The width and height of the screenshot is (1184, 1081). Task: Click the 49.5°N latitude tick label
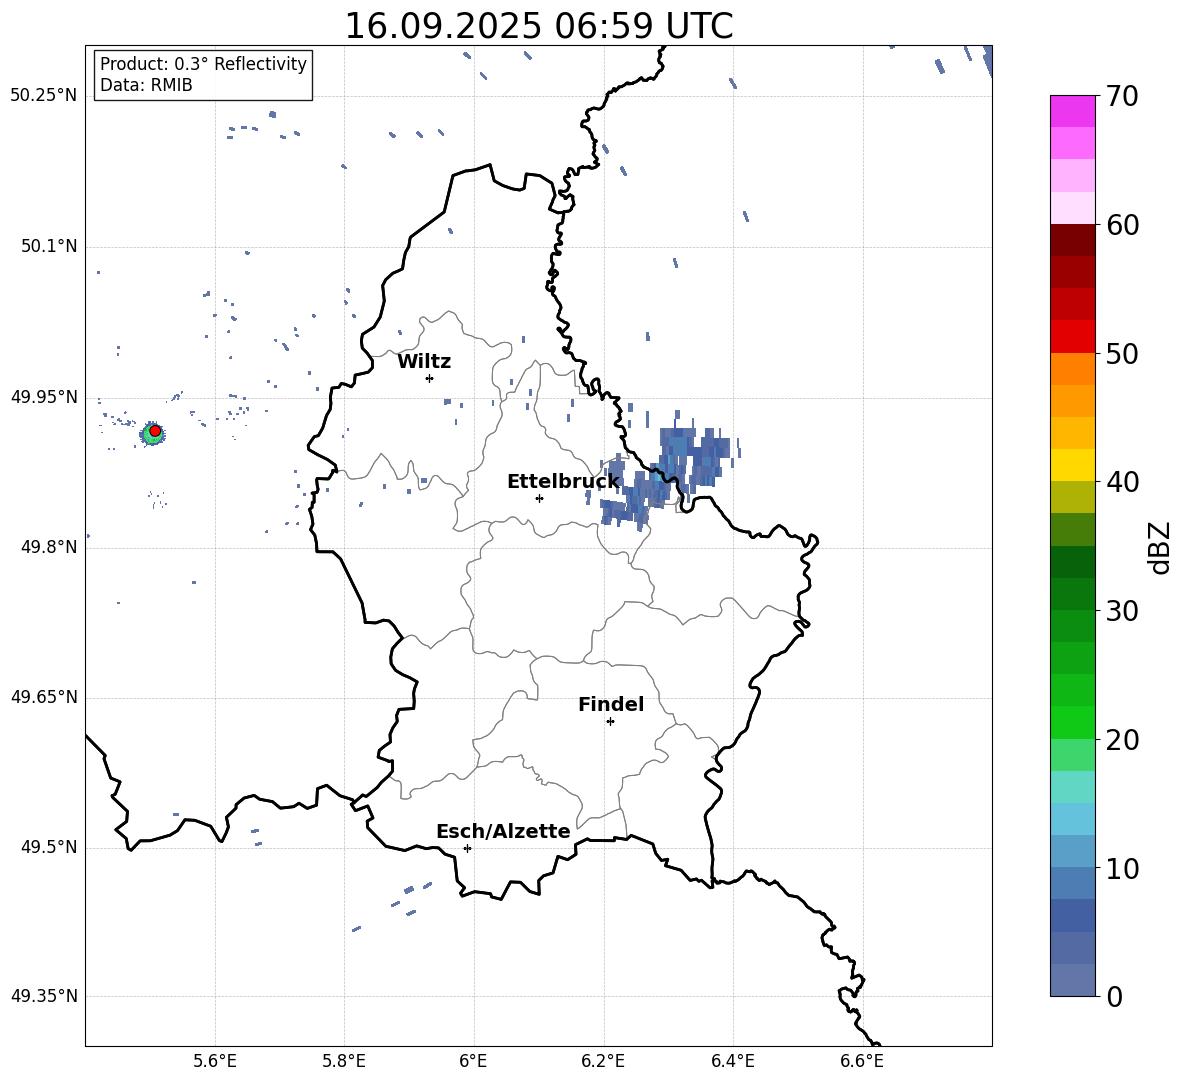click(x=48, y=847)
